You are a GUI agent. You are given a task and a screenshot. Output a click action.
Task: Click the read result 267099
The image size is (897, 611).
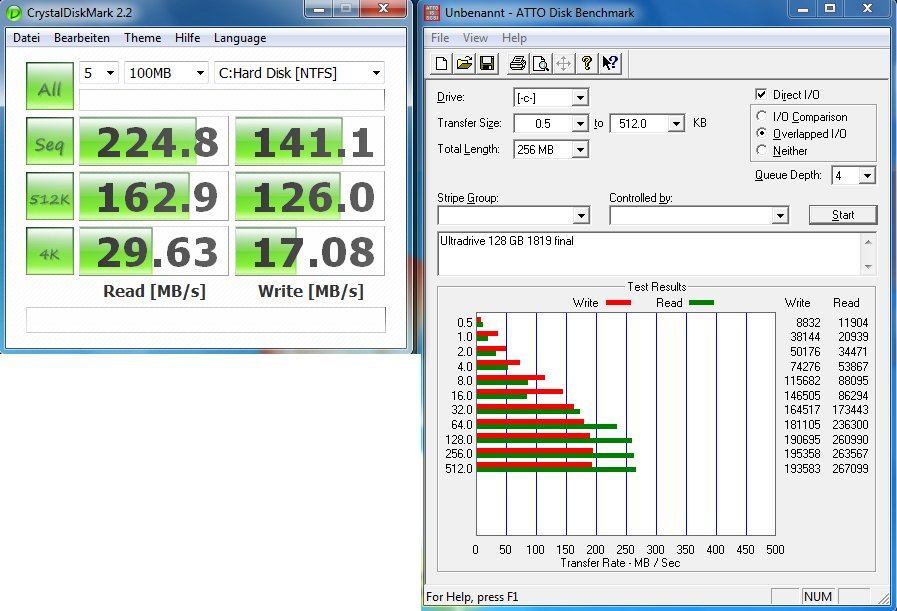(x=850, y=469)
